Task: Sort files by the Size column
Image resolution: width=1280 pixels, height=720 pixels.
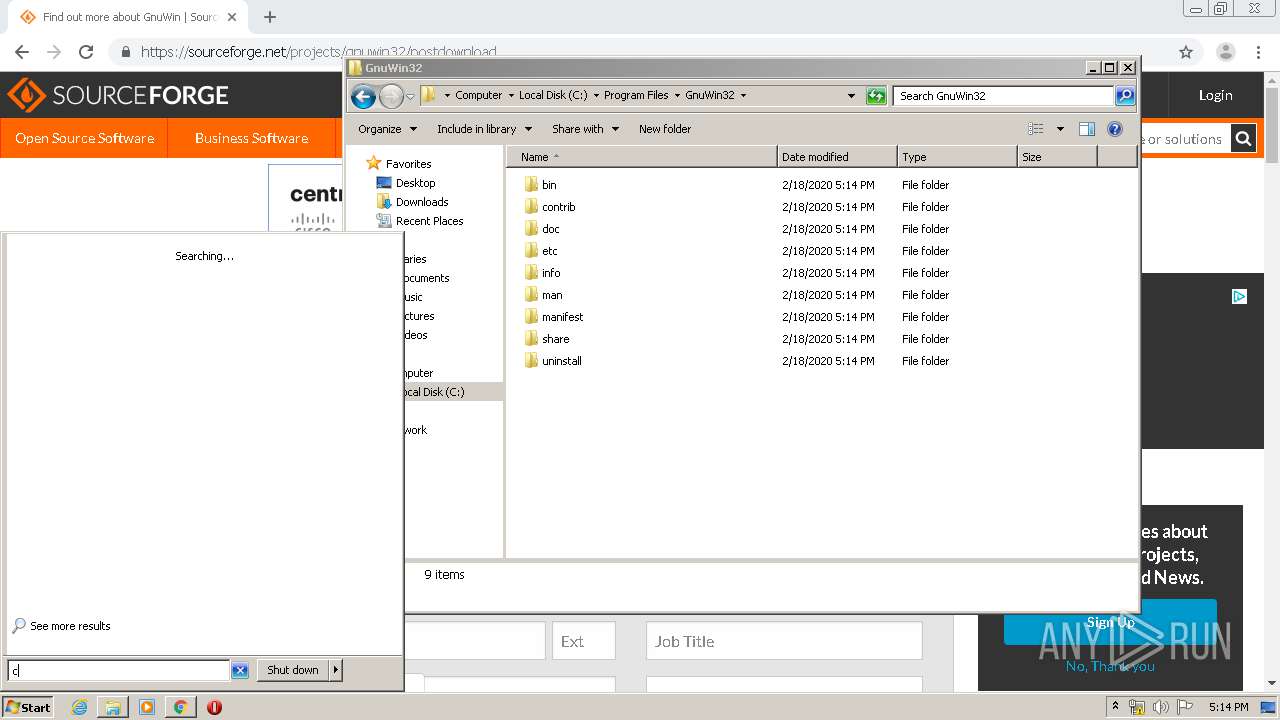Action: 1057,157
